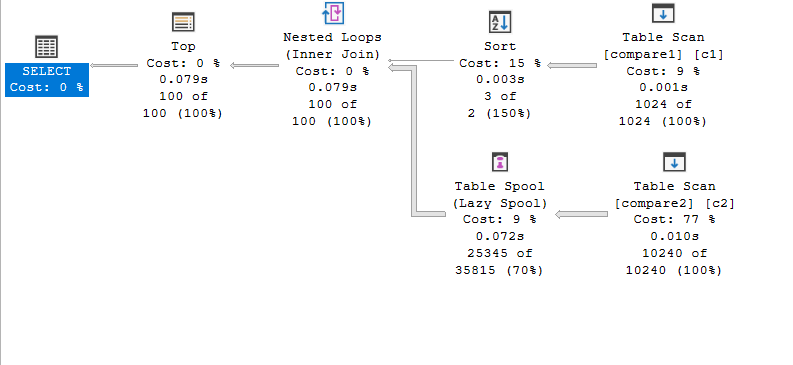Image resolution: width=793 pixels, height=365 pixels.
Task: Select the '[compare2] [c2]' table name text
Action: pos(675,203)
